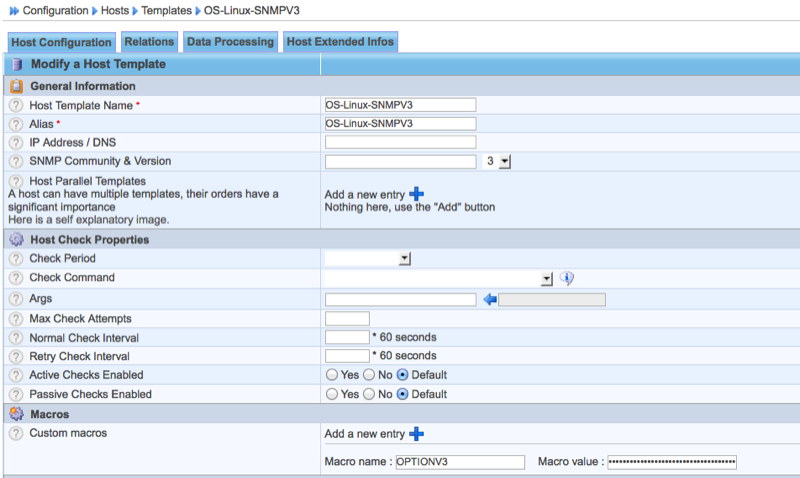Select Default for Active Checks Enabled
800x478 pixels.
[x=403, y=374]
